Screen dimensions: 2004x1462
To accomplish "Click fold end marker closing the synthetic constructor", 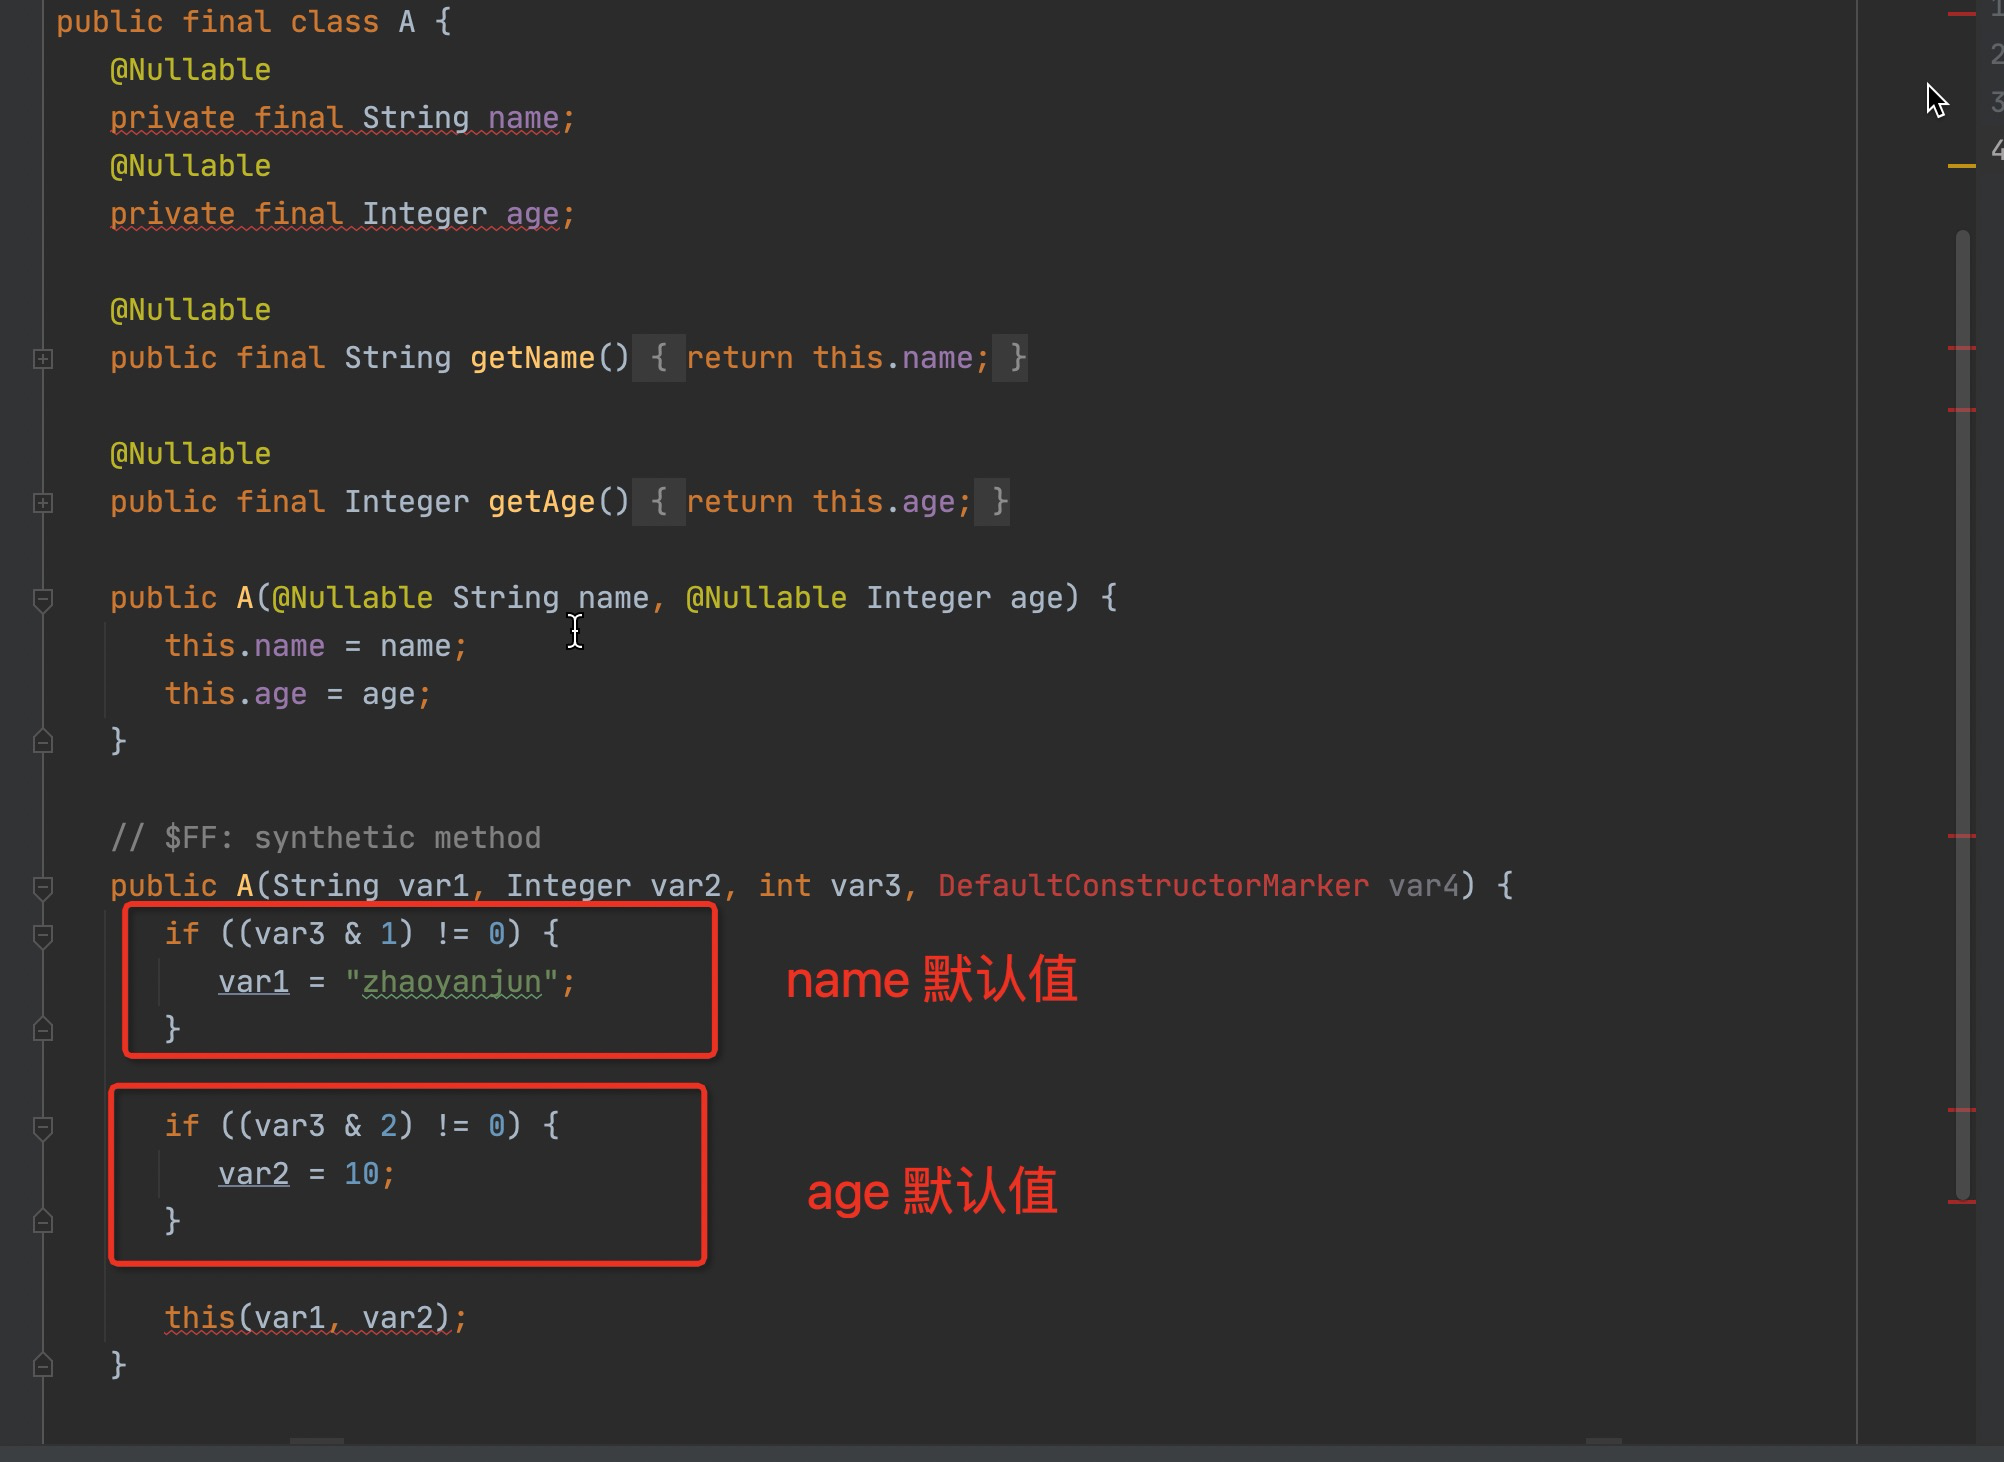I will pos(43,1365).
